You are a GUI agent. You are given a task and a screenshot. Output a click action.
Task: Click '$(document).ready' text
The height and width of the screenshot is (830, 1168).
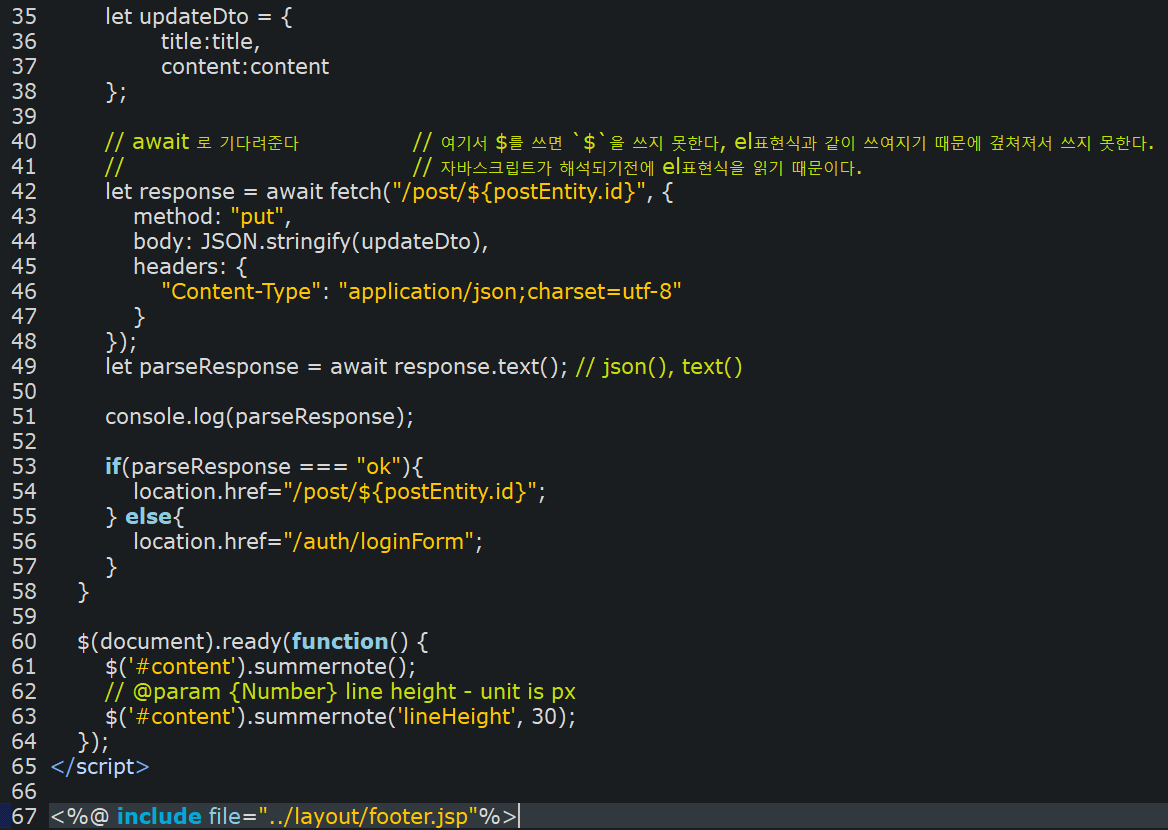pyautogui.click(x=180, y=641)
